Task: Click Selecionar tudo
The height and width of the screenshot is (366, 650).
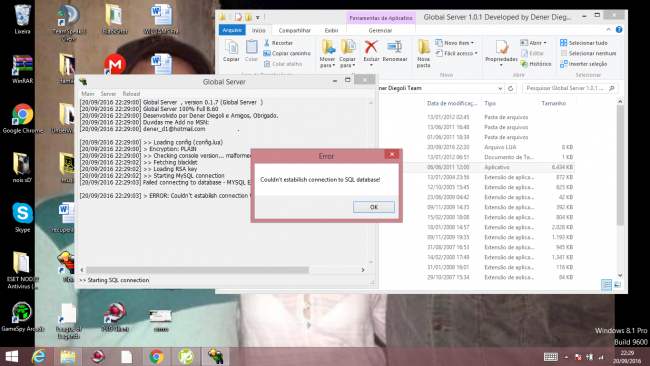Action: click(x=584, y=43)
